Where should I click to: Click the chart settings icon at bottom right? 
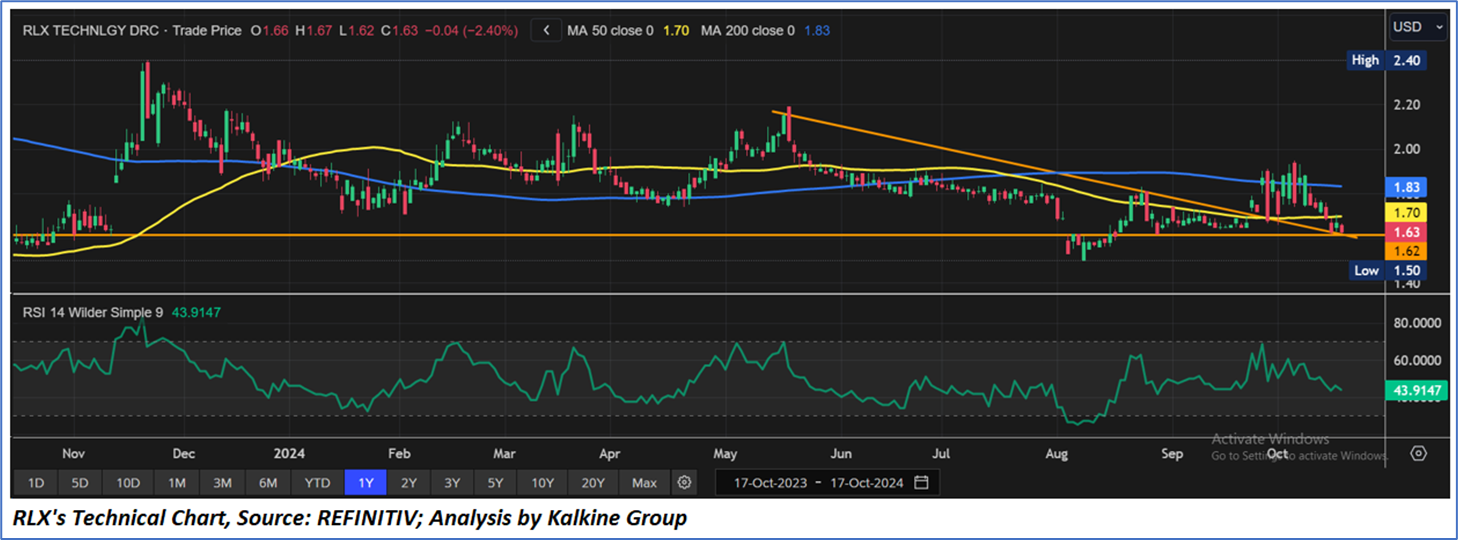coord(1418,453)
